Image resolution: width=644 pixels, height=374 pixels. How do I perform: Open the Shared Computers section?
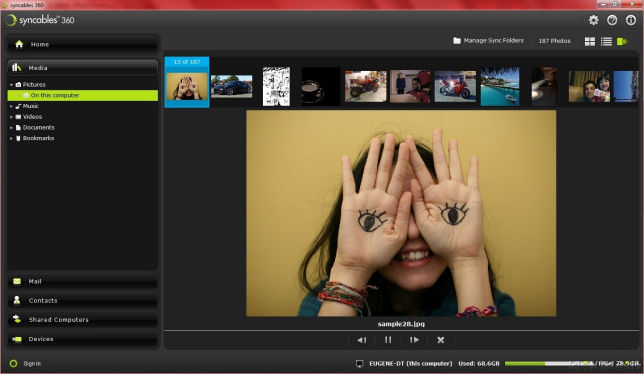pos(83,320)
